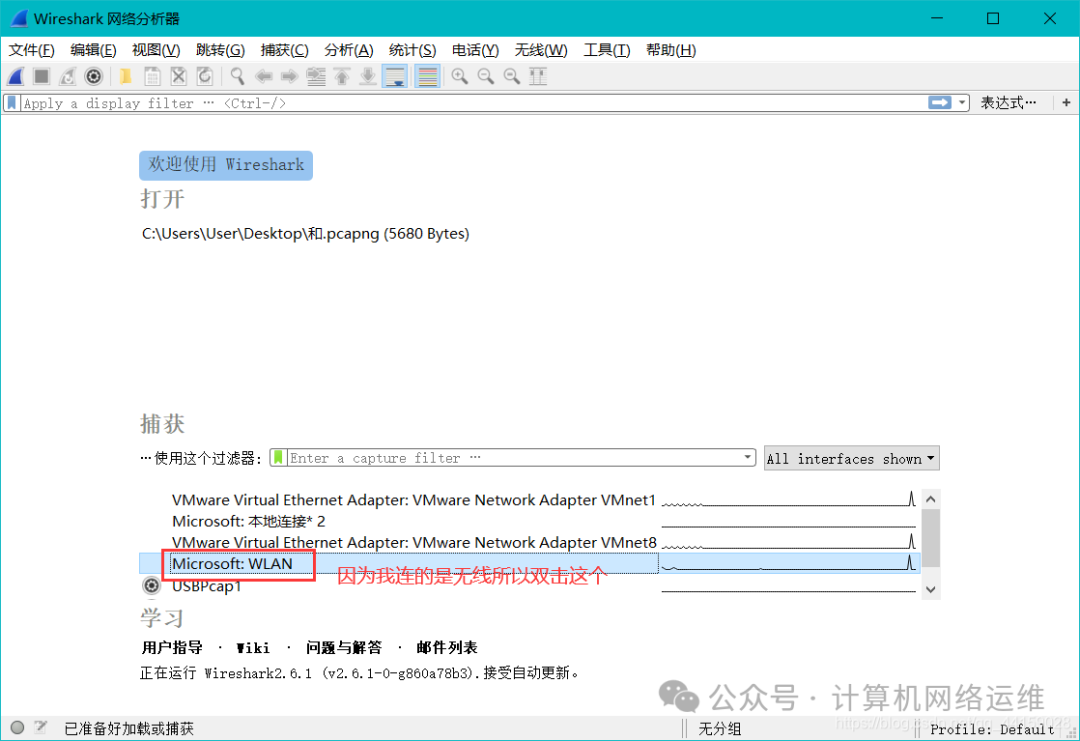Click the zoom out toolbar icon
The image size is (1080, 741).
pos(485,76)
